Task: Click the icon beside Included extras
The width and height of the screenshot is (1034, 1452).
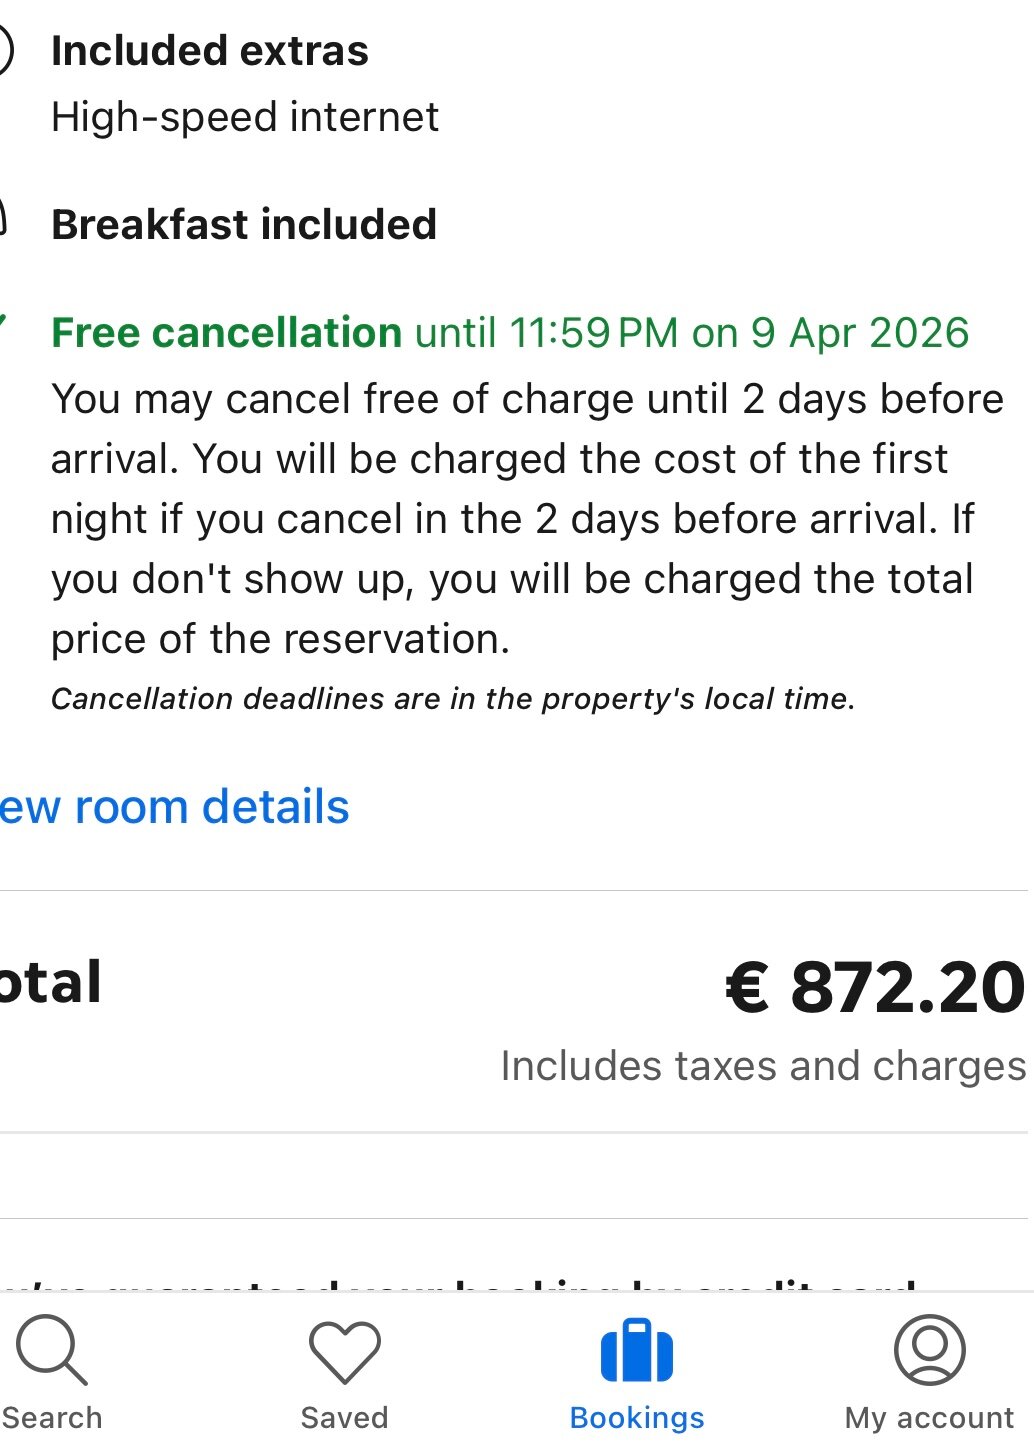Action: click(4, 51)
